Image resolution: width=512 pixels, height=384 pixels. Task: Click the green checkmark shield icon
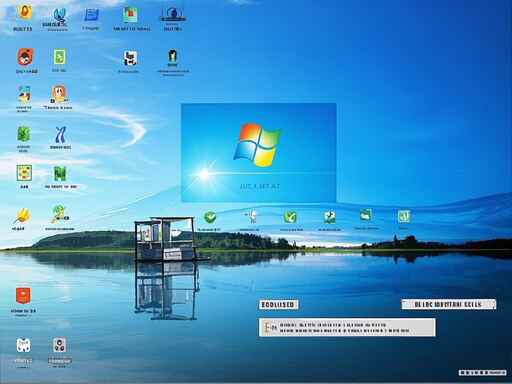click(x=210, y=218)
